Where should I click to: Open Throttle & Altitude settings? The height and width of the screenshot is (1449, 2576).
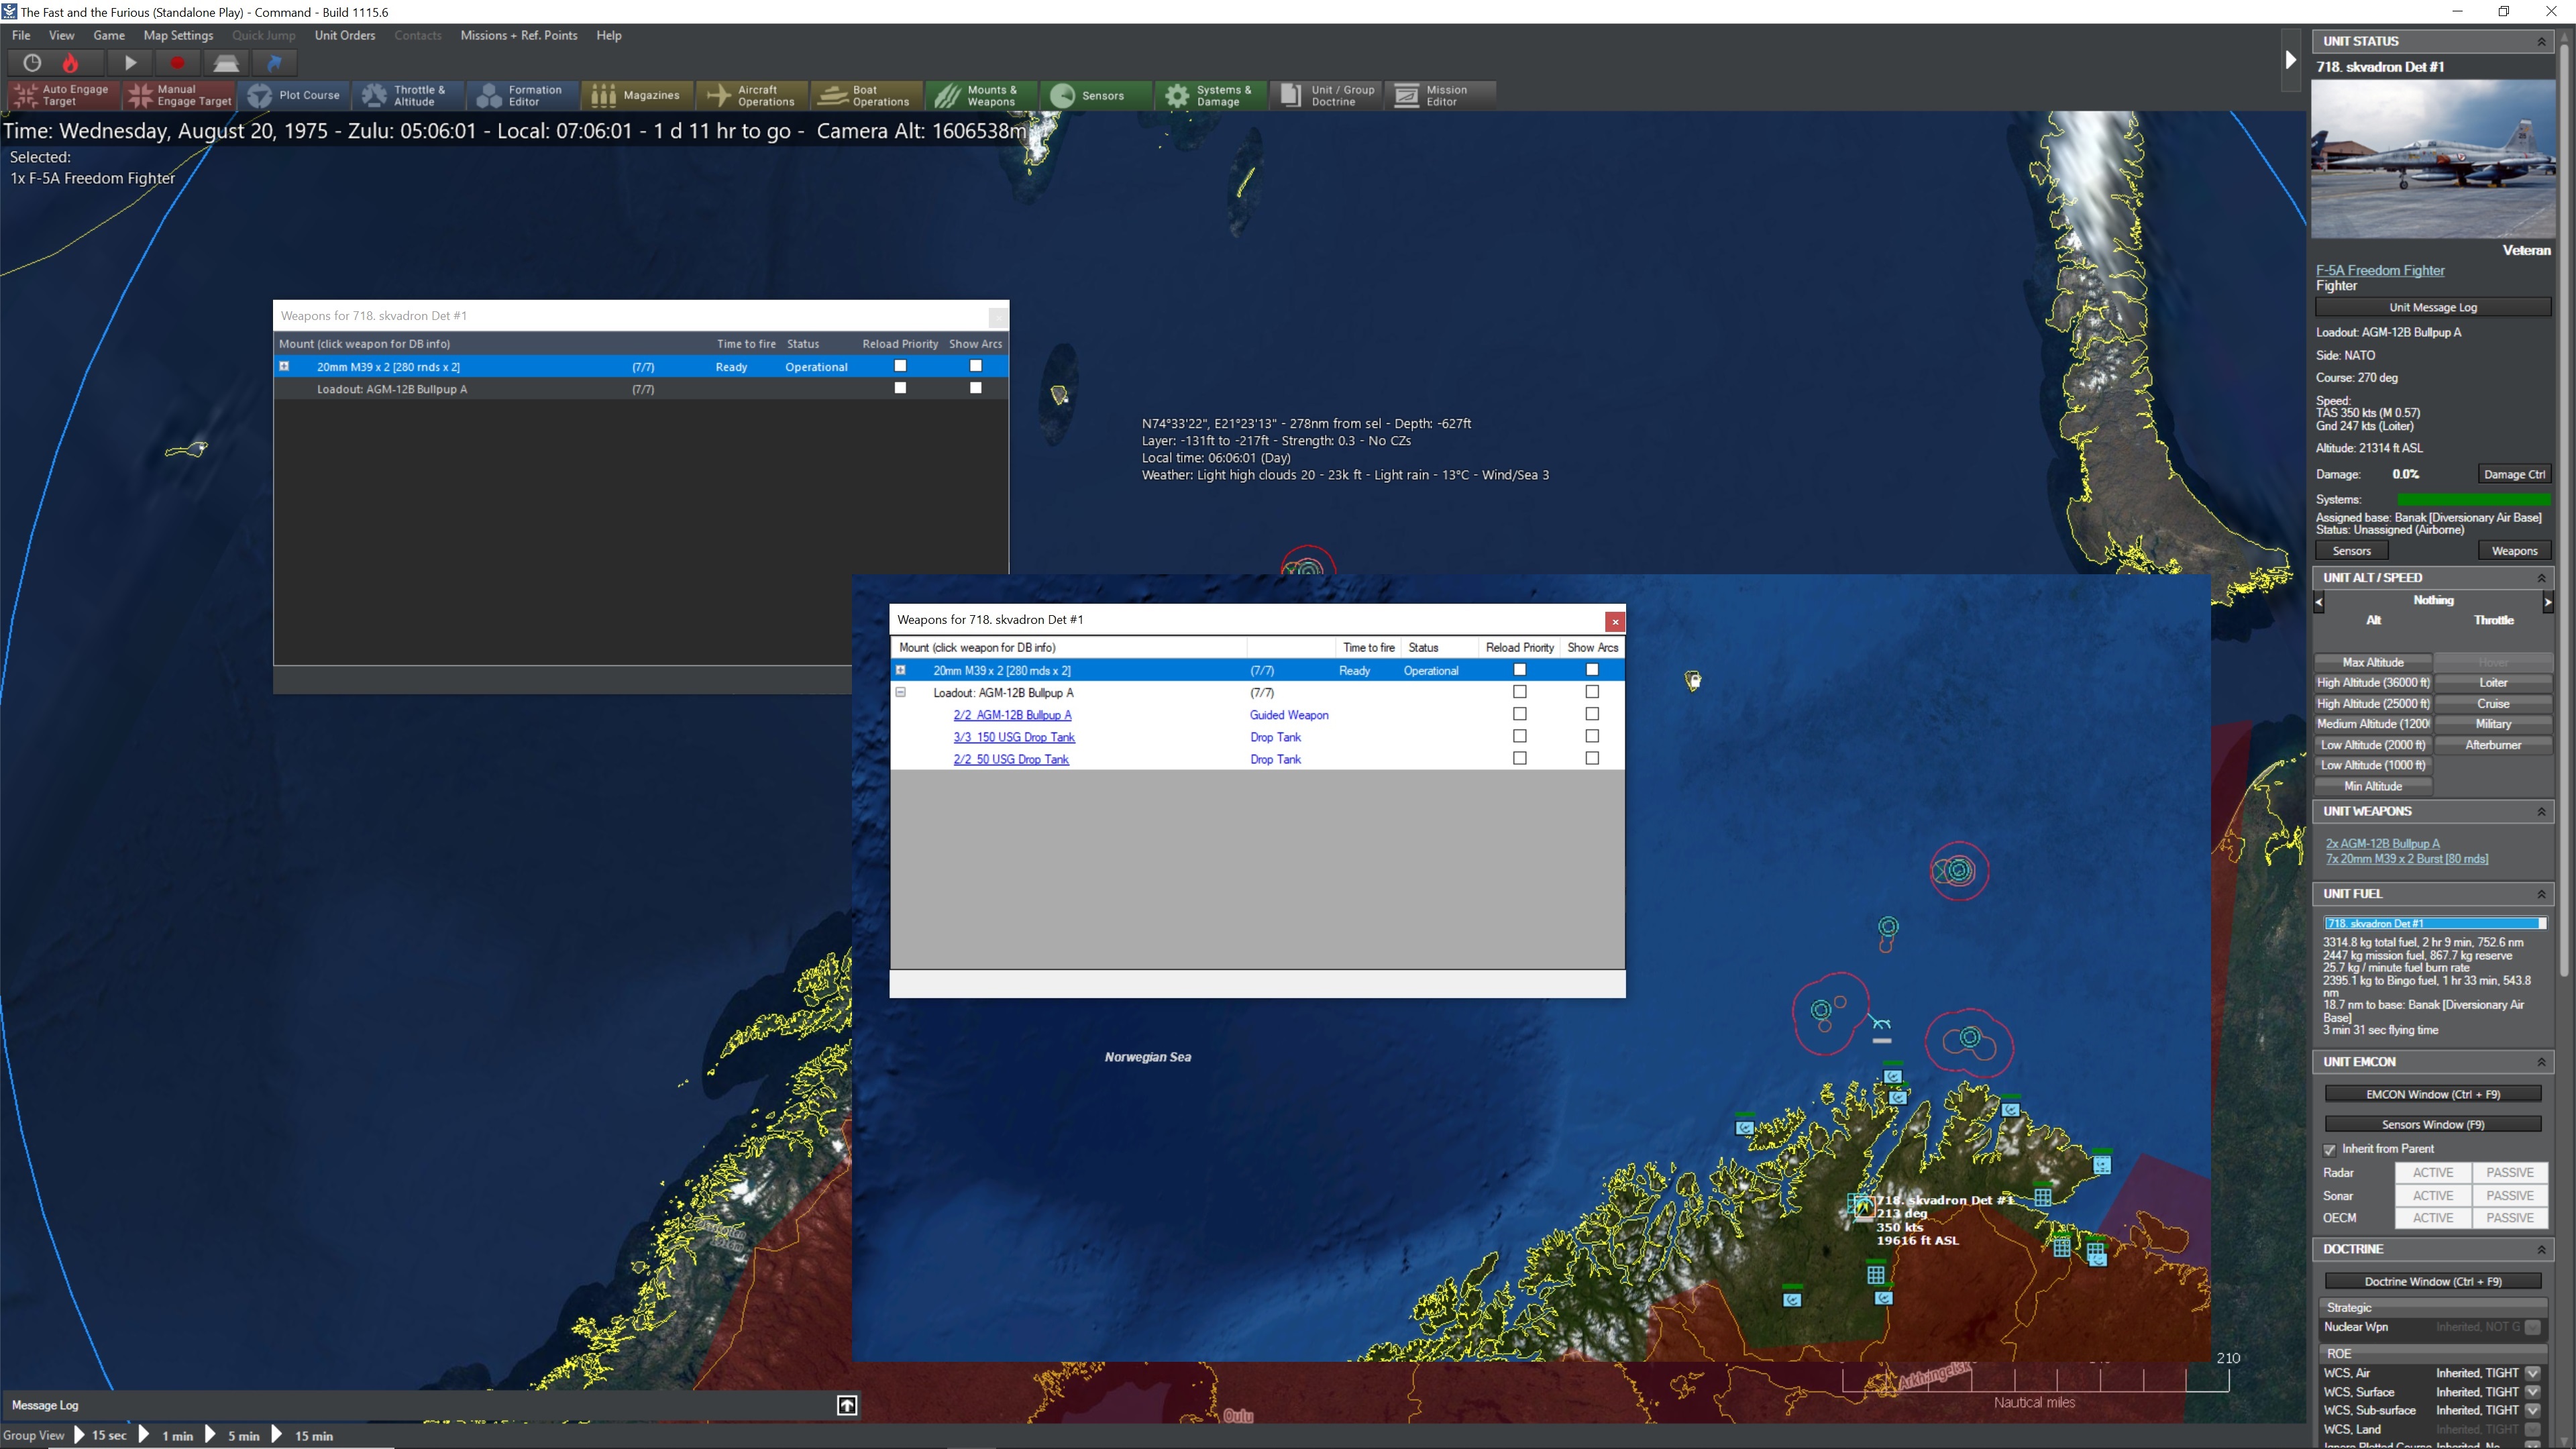click(x=409, y=95)
